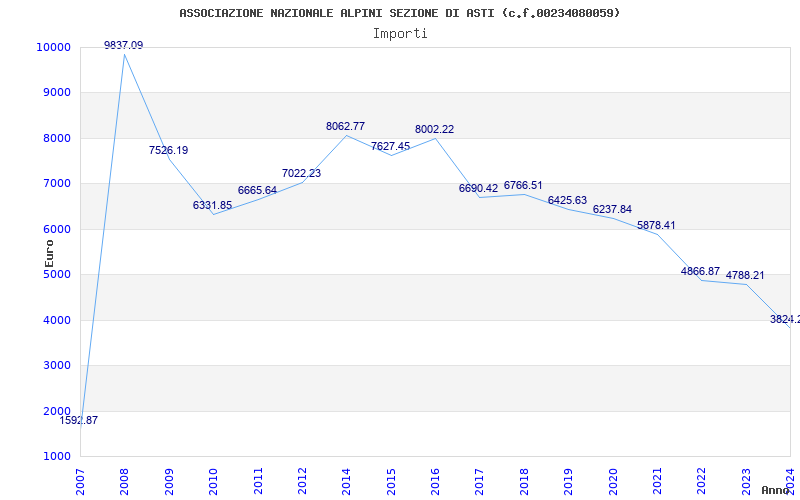Click the 9000 y-axis tick label
The height and width of the screenshot is (500, 800).
tap(57, 93)
